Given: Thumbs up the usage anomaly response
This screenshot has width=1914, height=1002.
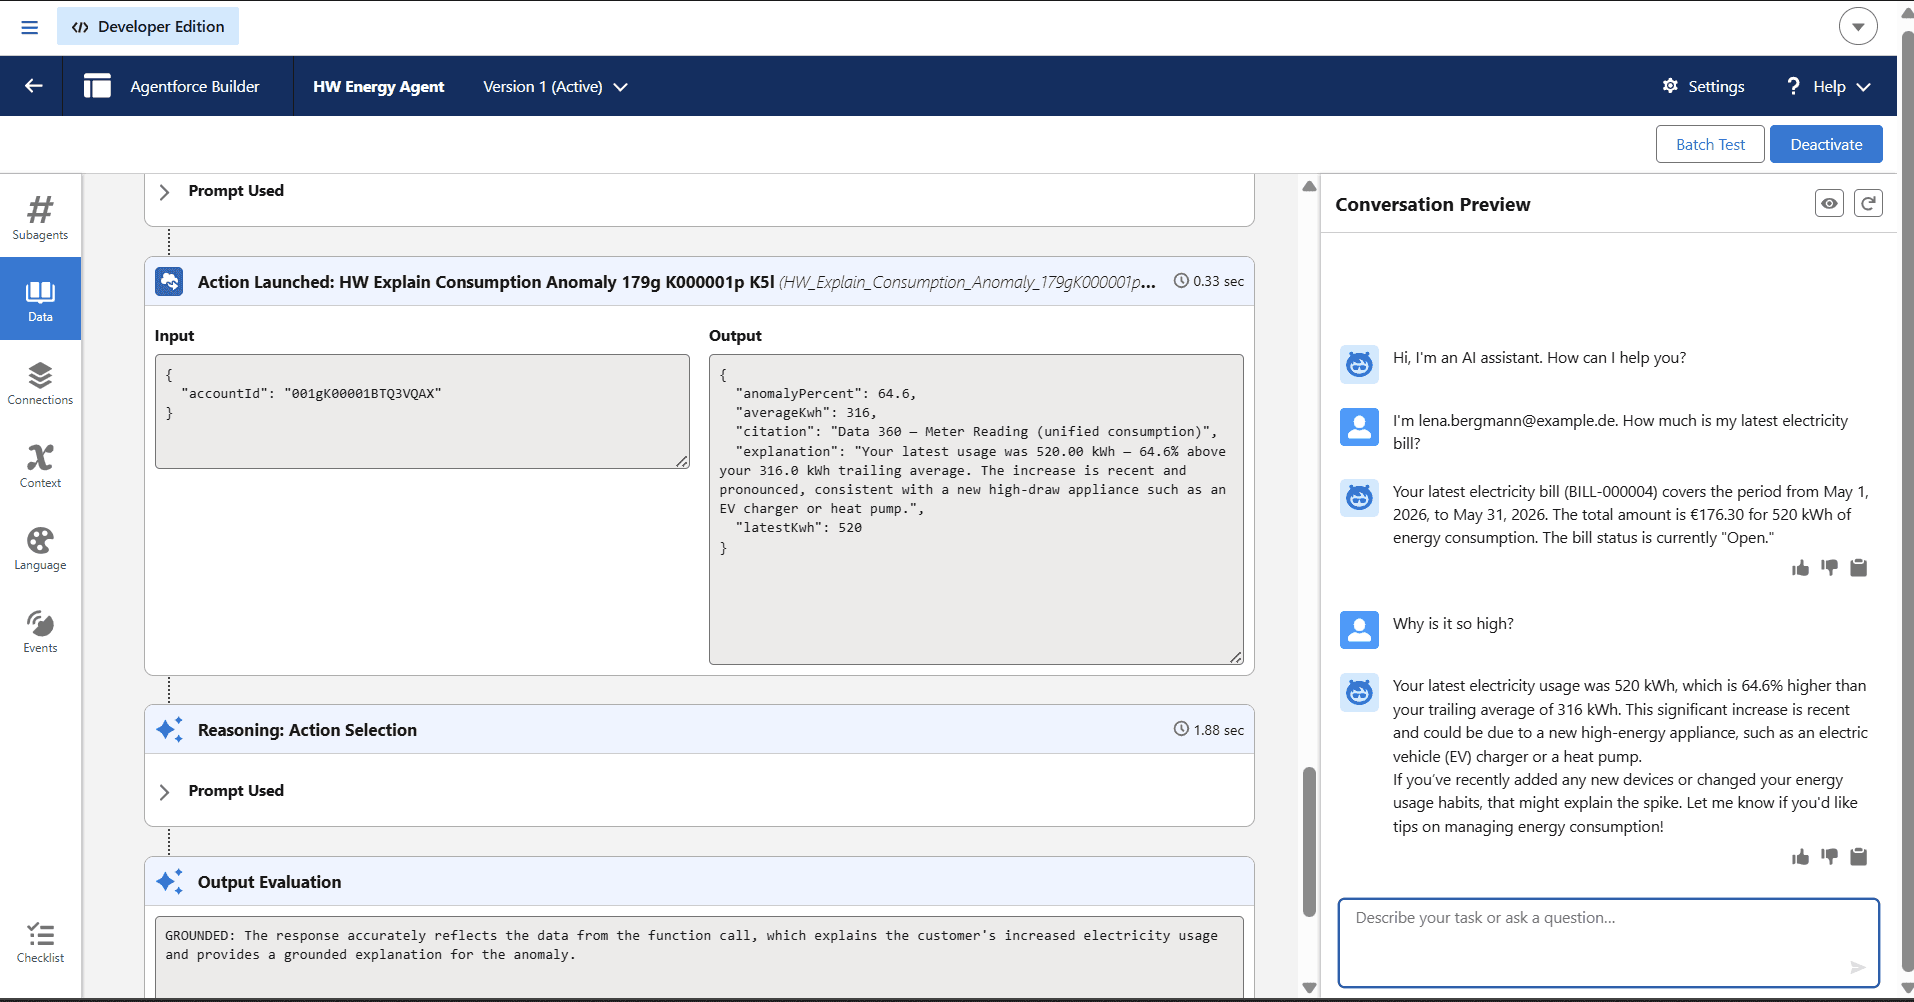Looking at the screenshot, I should tap(1800, 857).
